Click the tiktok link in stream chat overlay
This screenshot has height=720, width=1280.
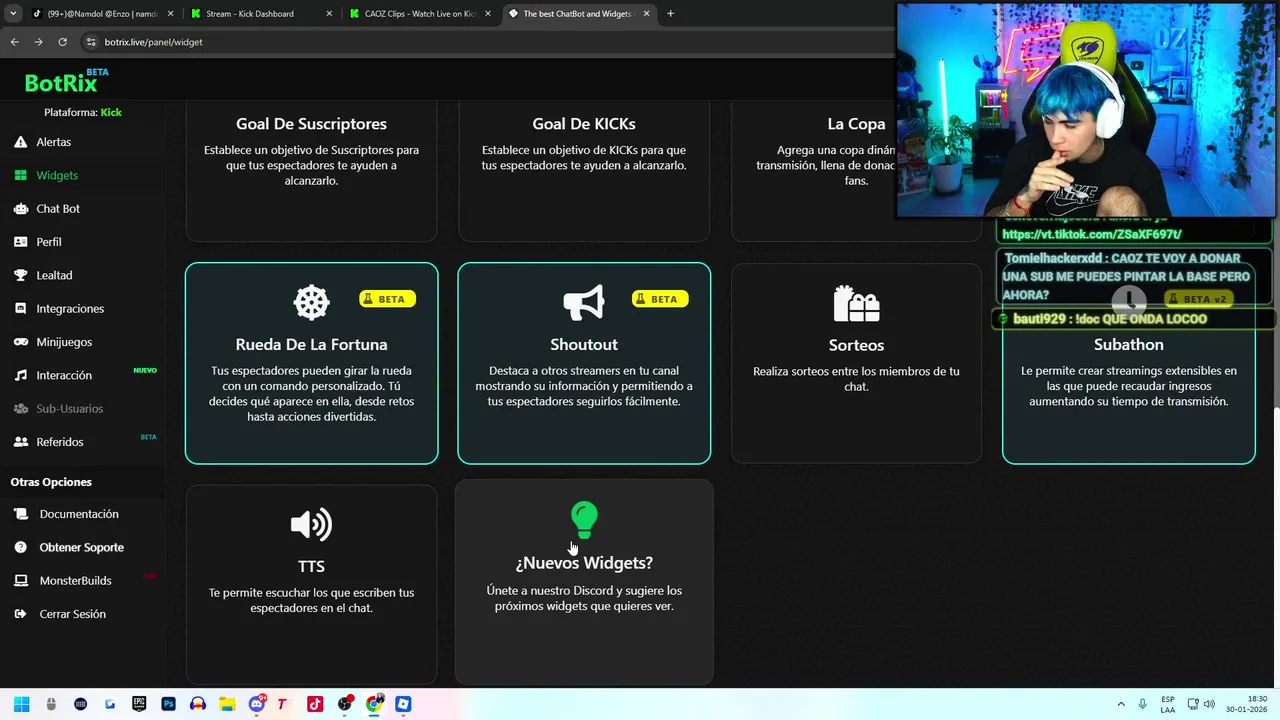click(1091, 234)
